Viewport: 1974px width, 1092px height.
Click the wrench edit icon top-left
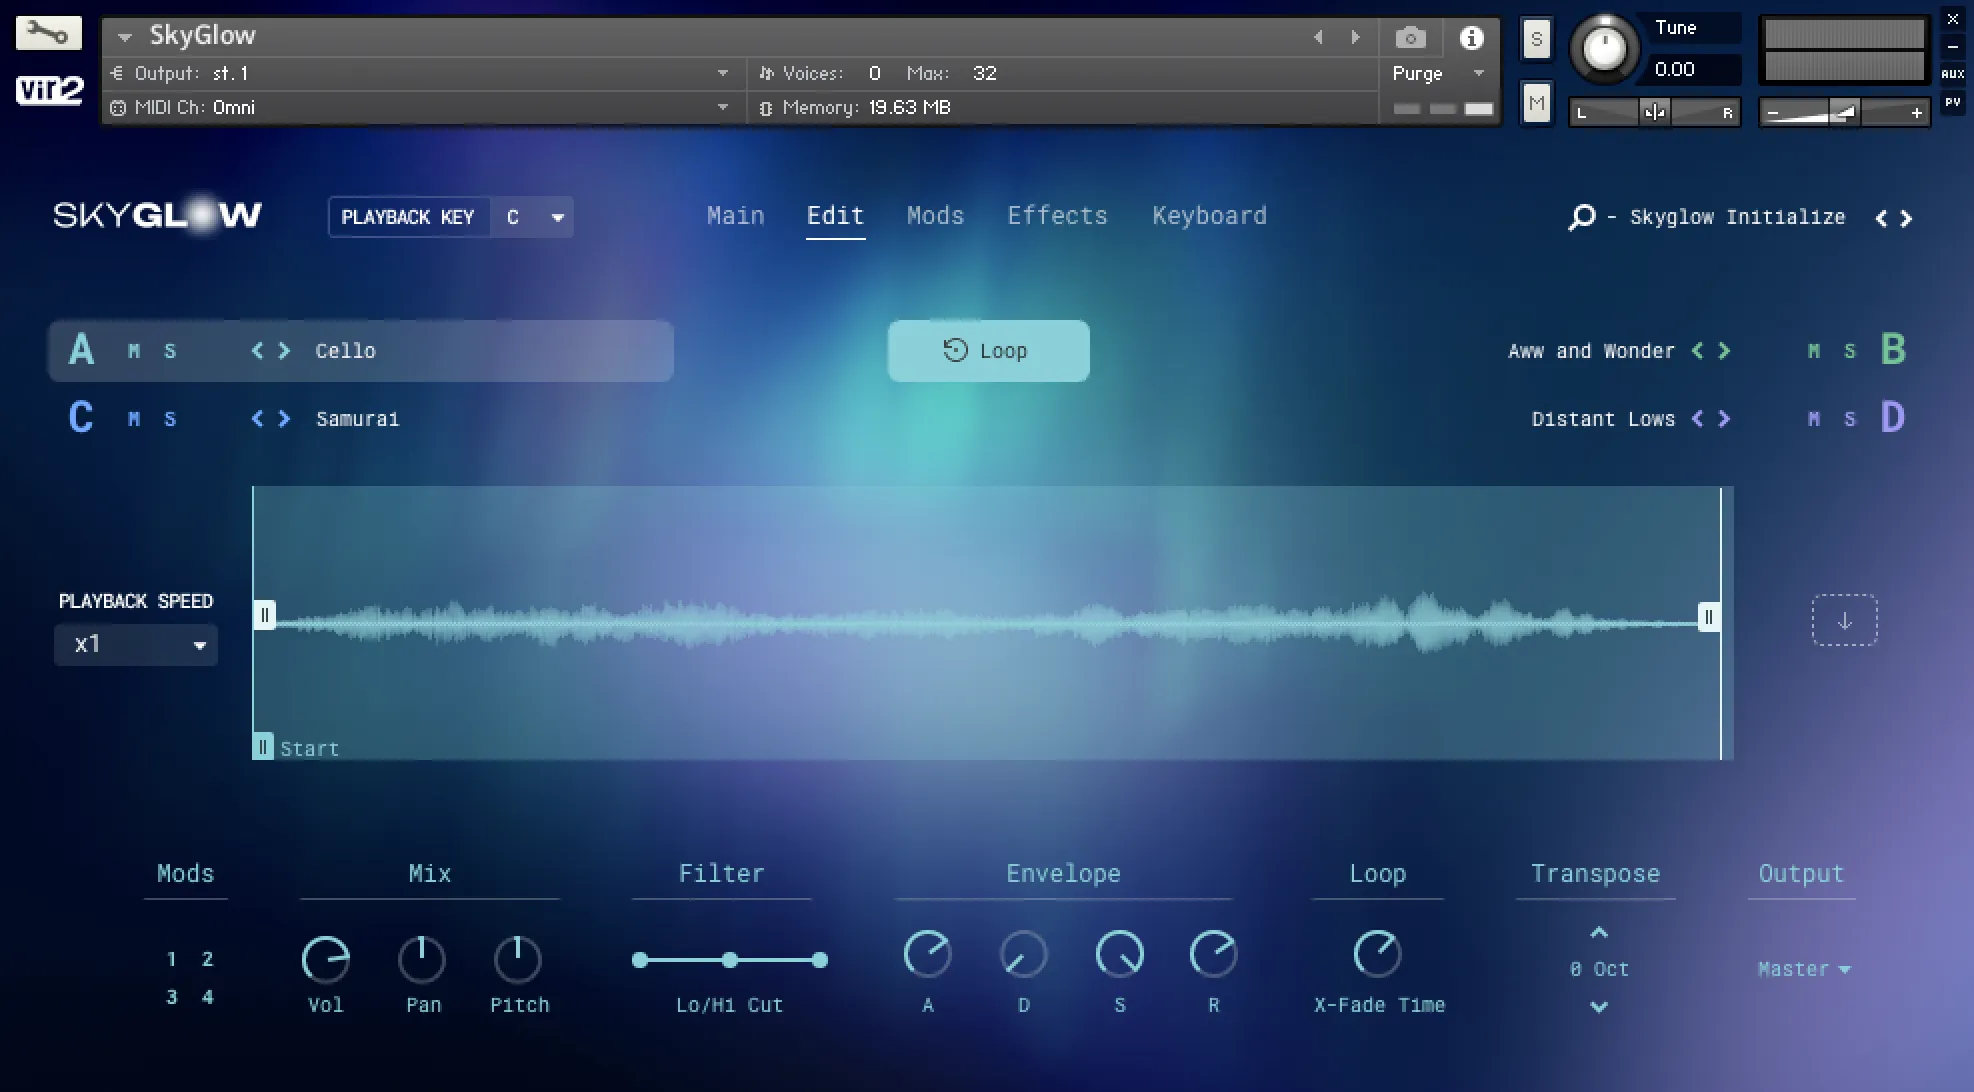pos(47,32)
